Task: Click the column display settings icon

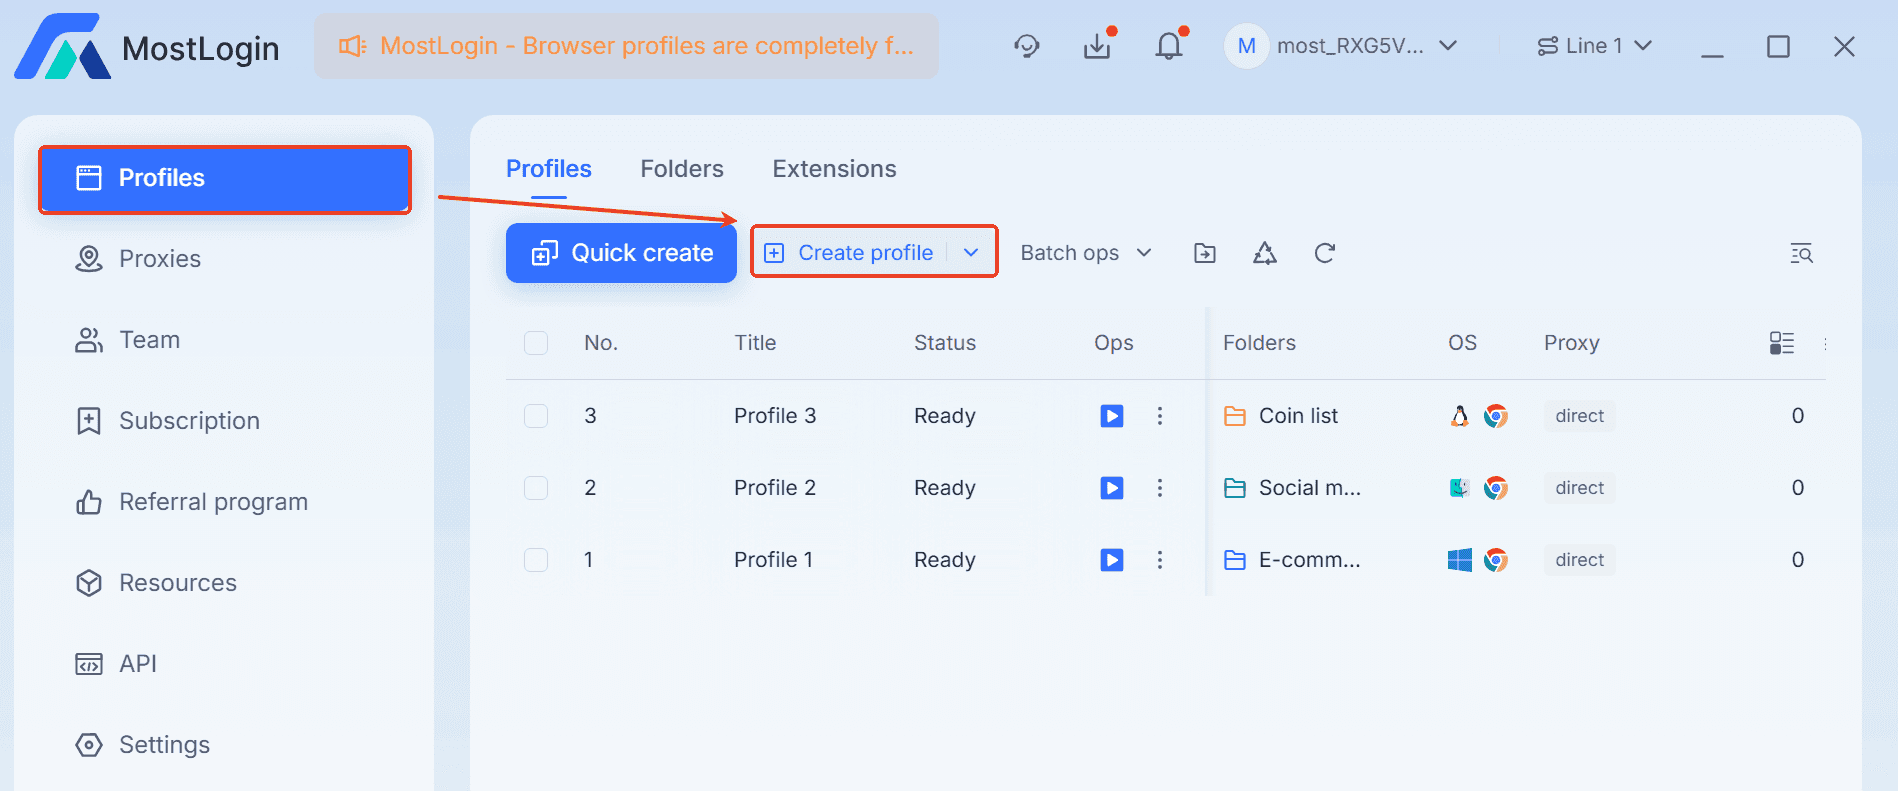Action: coord(1781,343)
